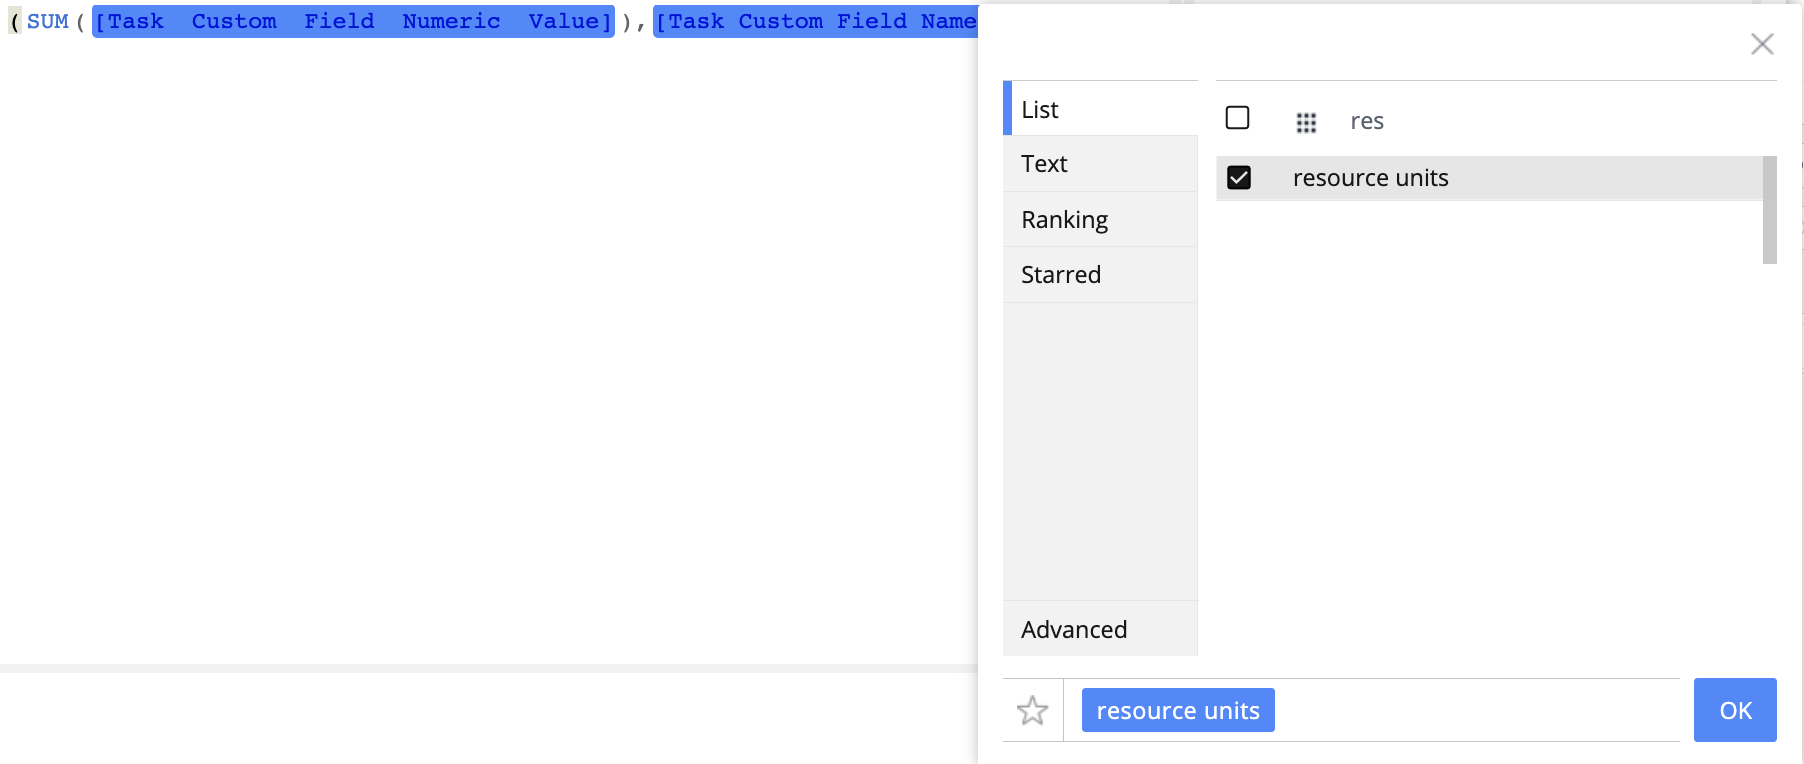
Task: Click the list vertical scrollbar
Action: pyautogui.click(x=1769, y=210)
